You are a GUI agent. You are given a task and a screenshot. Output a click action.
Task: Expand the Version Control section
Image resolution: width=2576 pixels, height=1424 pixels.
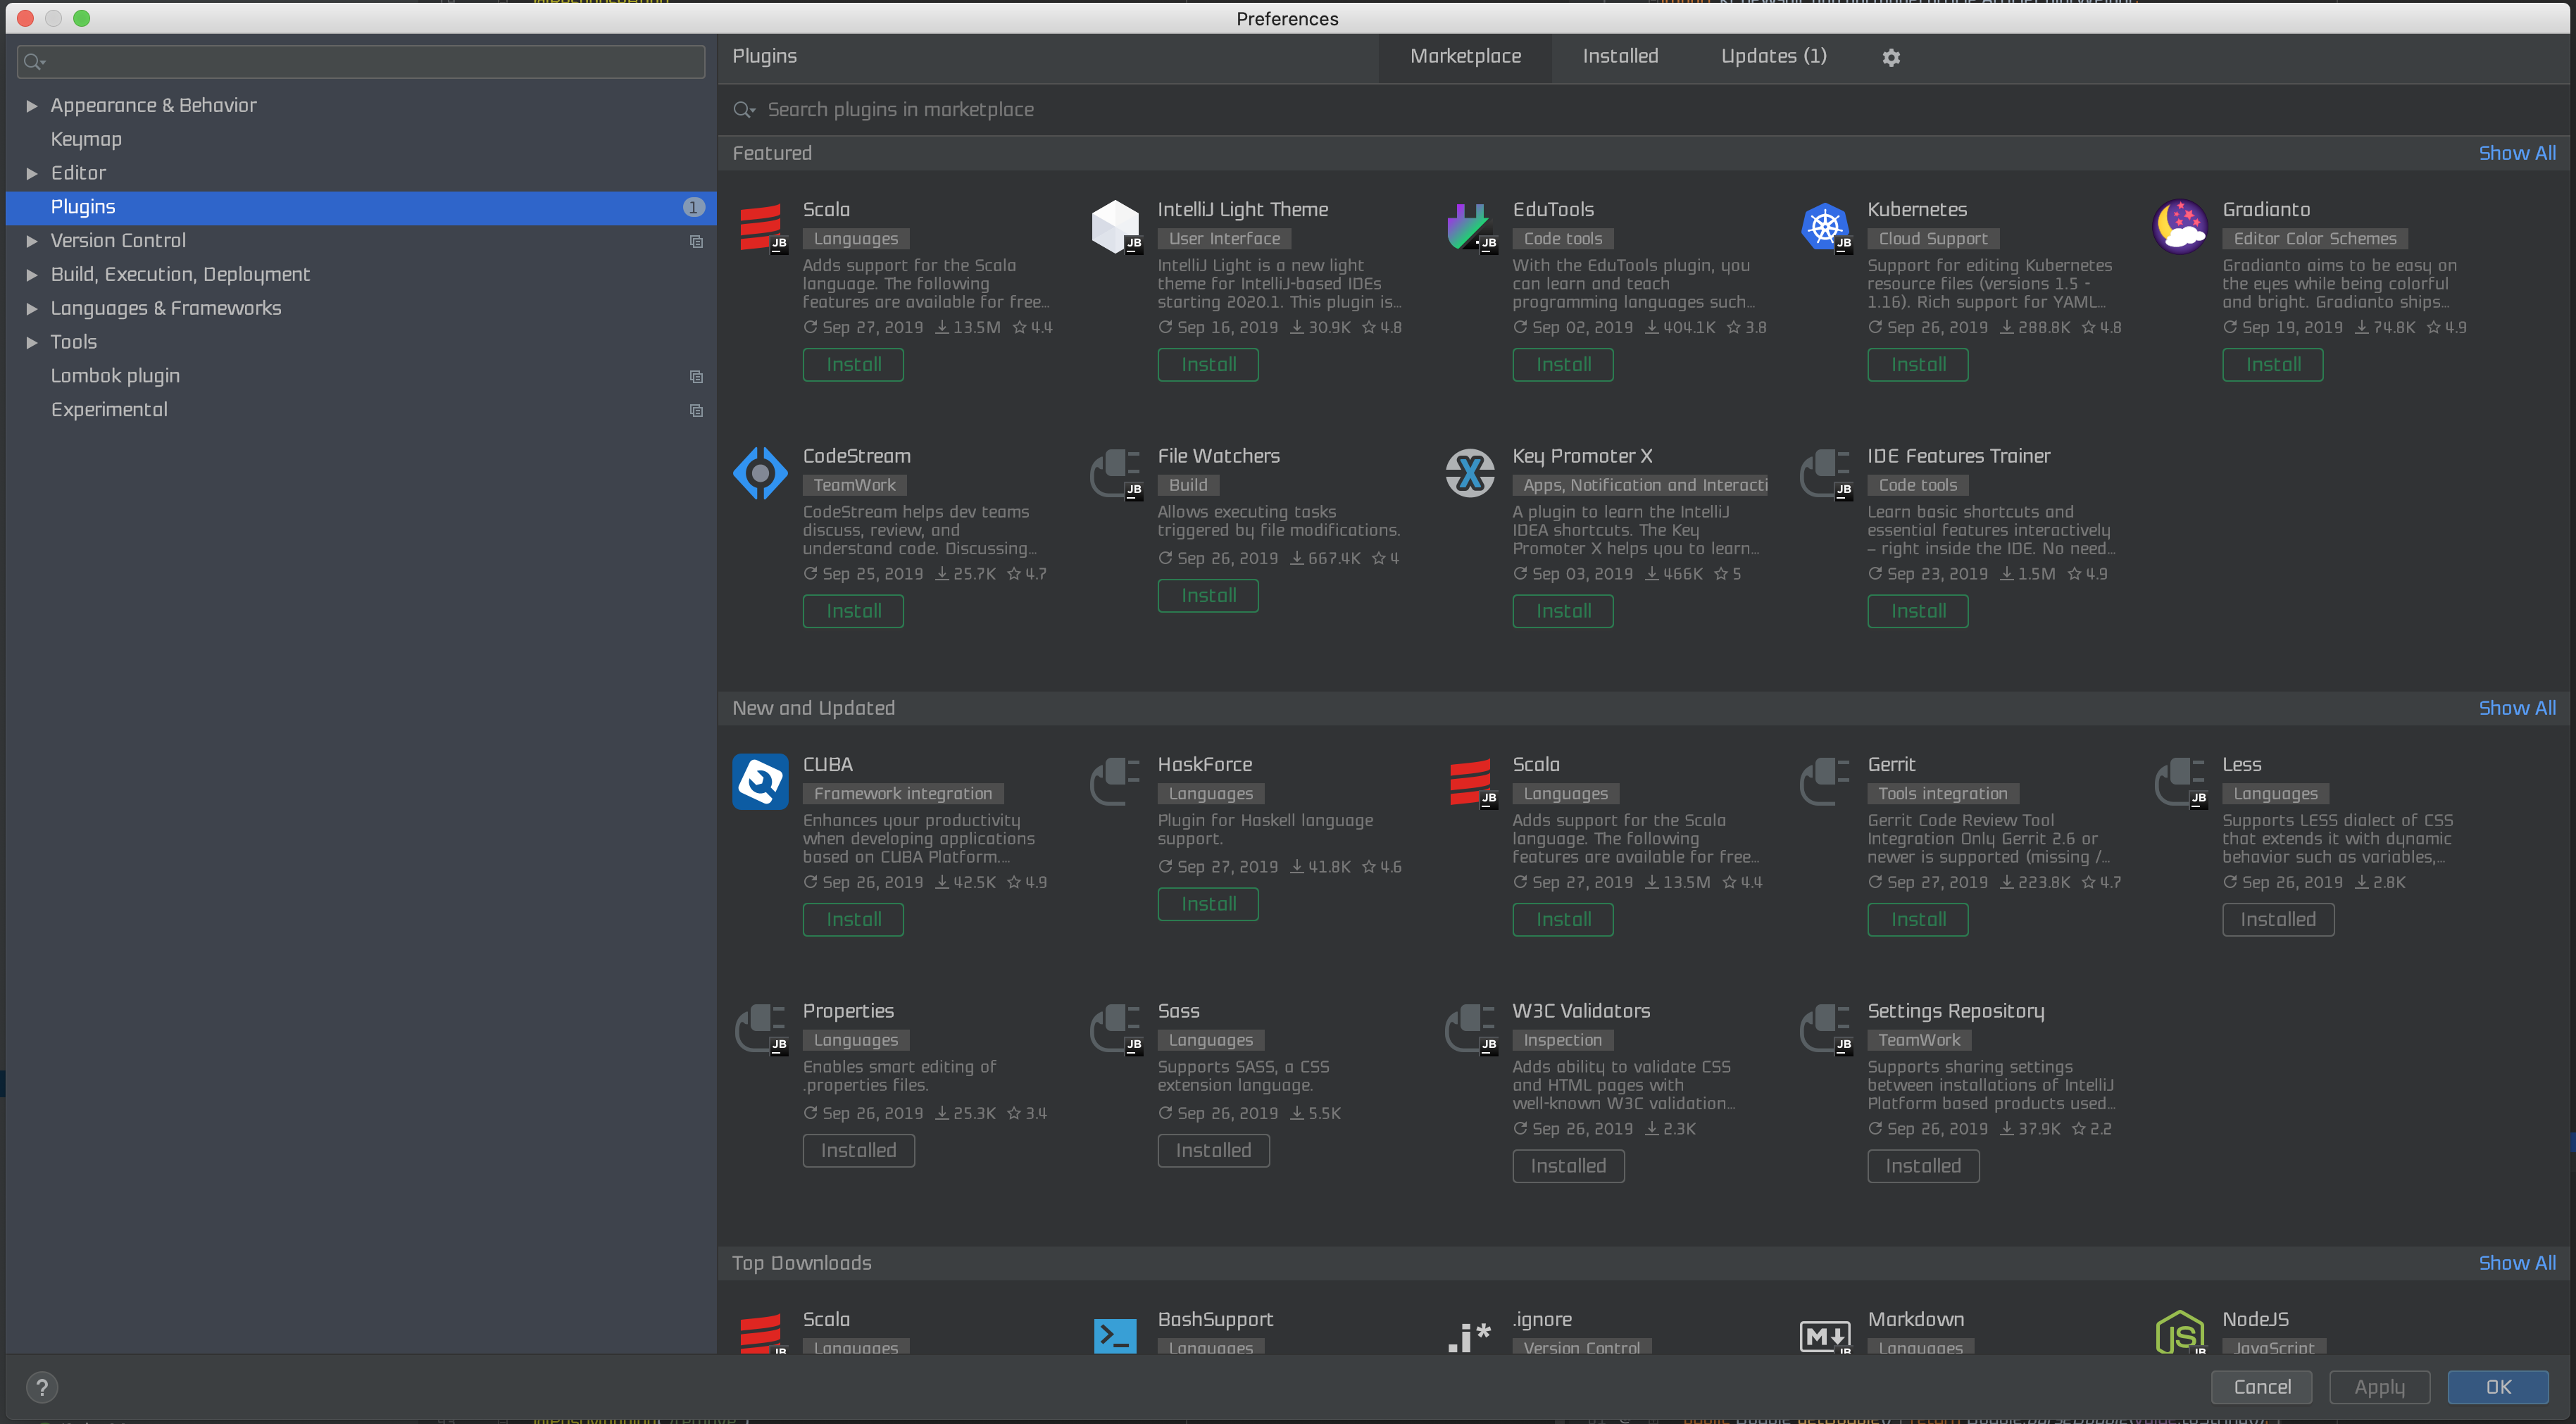[32, 241]
